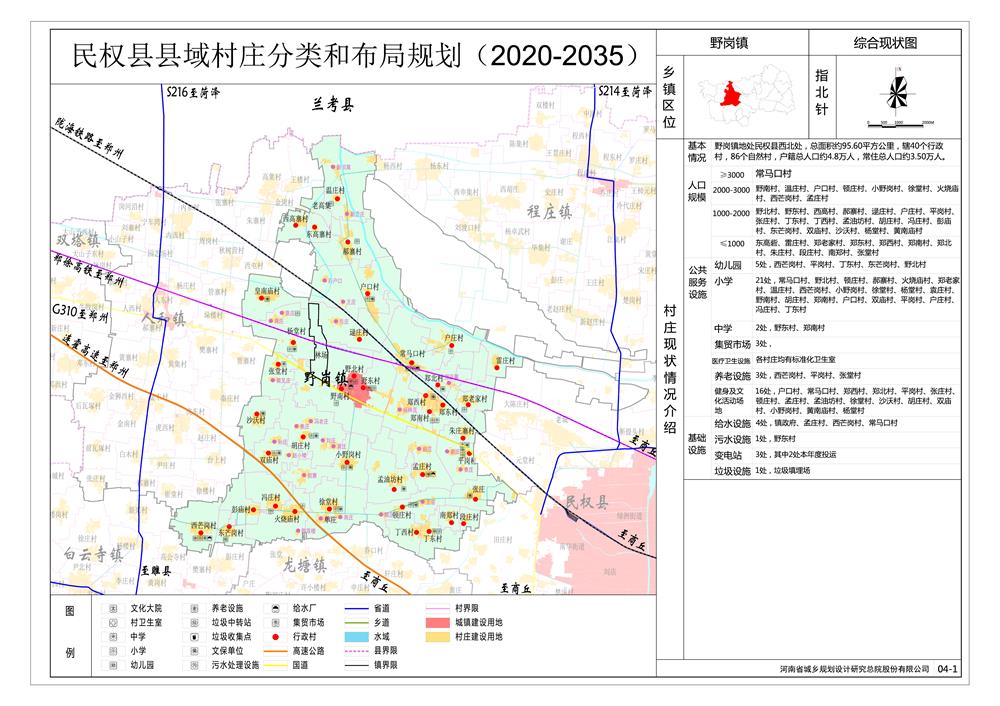
Task: Click the 白云寺镇 label on the map
Action: 94,554
